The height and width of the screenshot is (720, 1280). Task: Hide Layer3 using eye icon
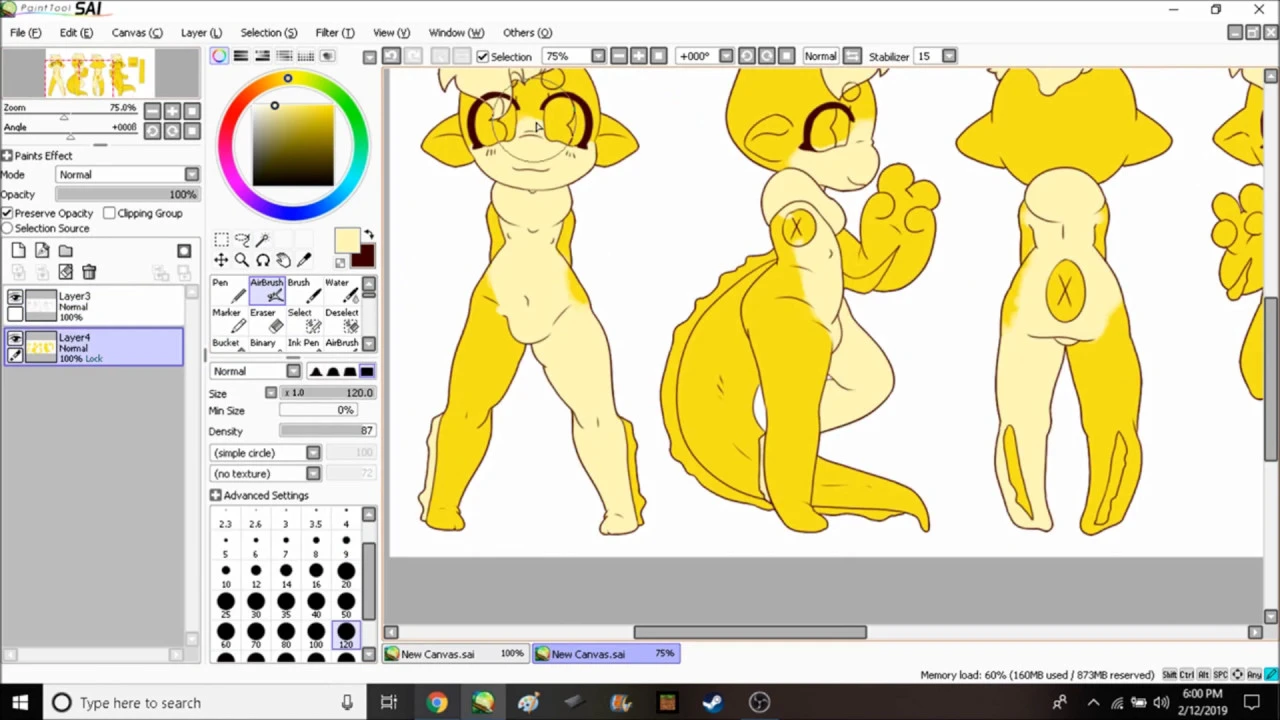tap(15, 297)
